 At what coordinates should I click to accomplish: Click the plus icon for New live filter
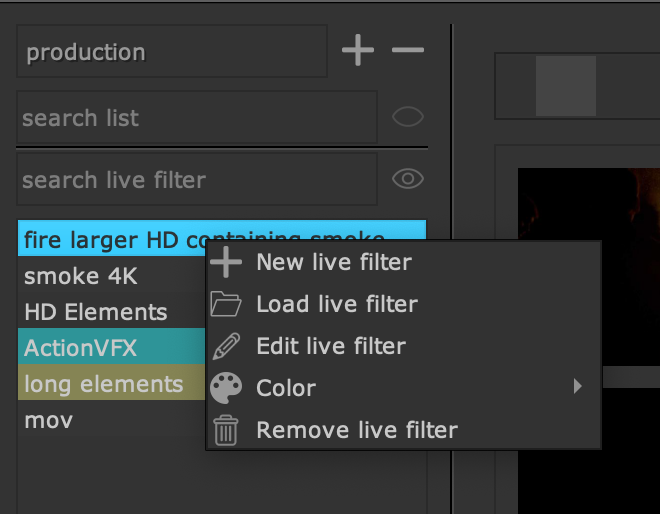pos(227,263)
